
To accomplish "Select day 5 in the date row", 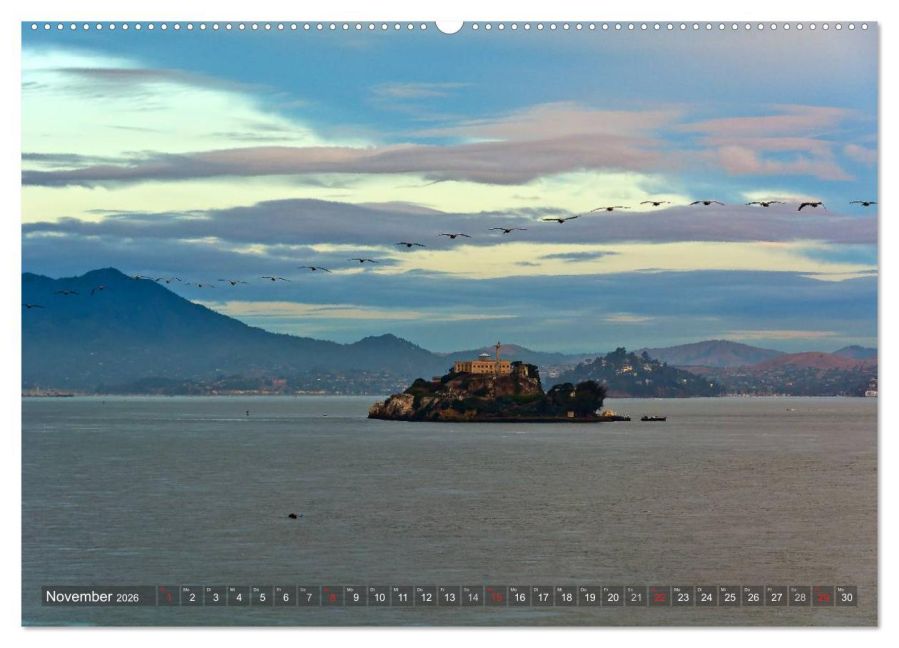I will 261,597.
